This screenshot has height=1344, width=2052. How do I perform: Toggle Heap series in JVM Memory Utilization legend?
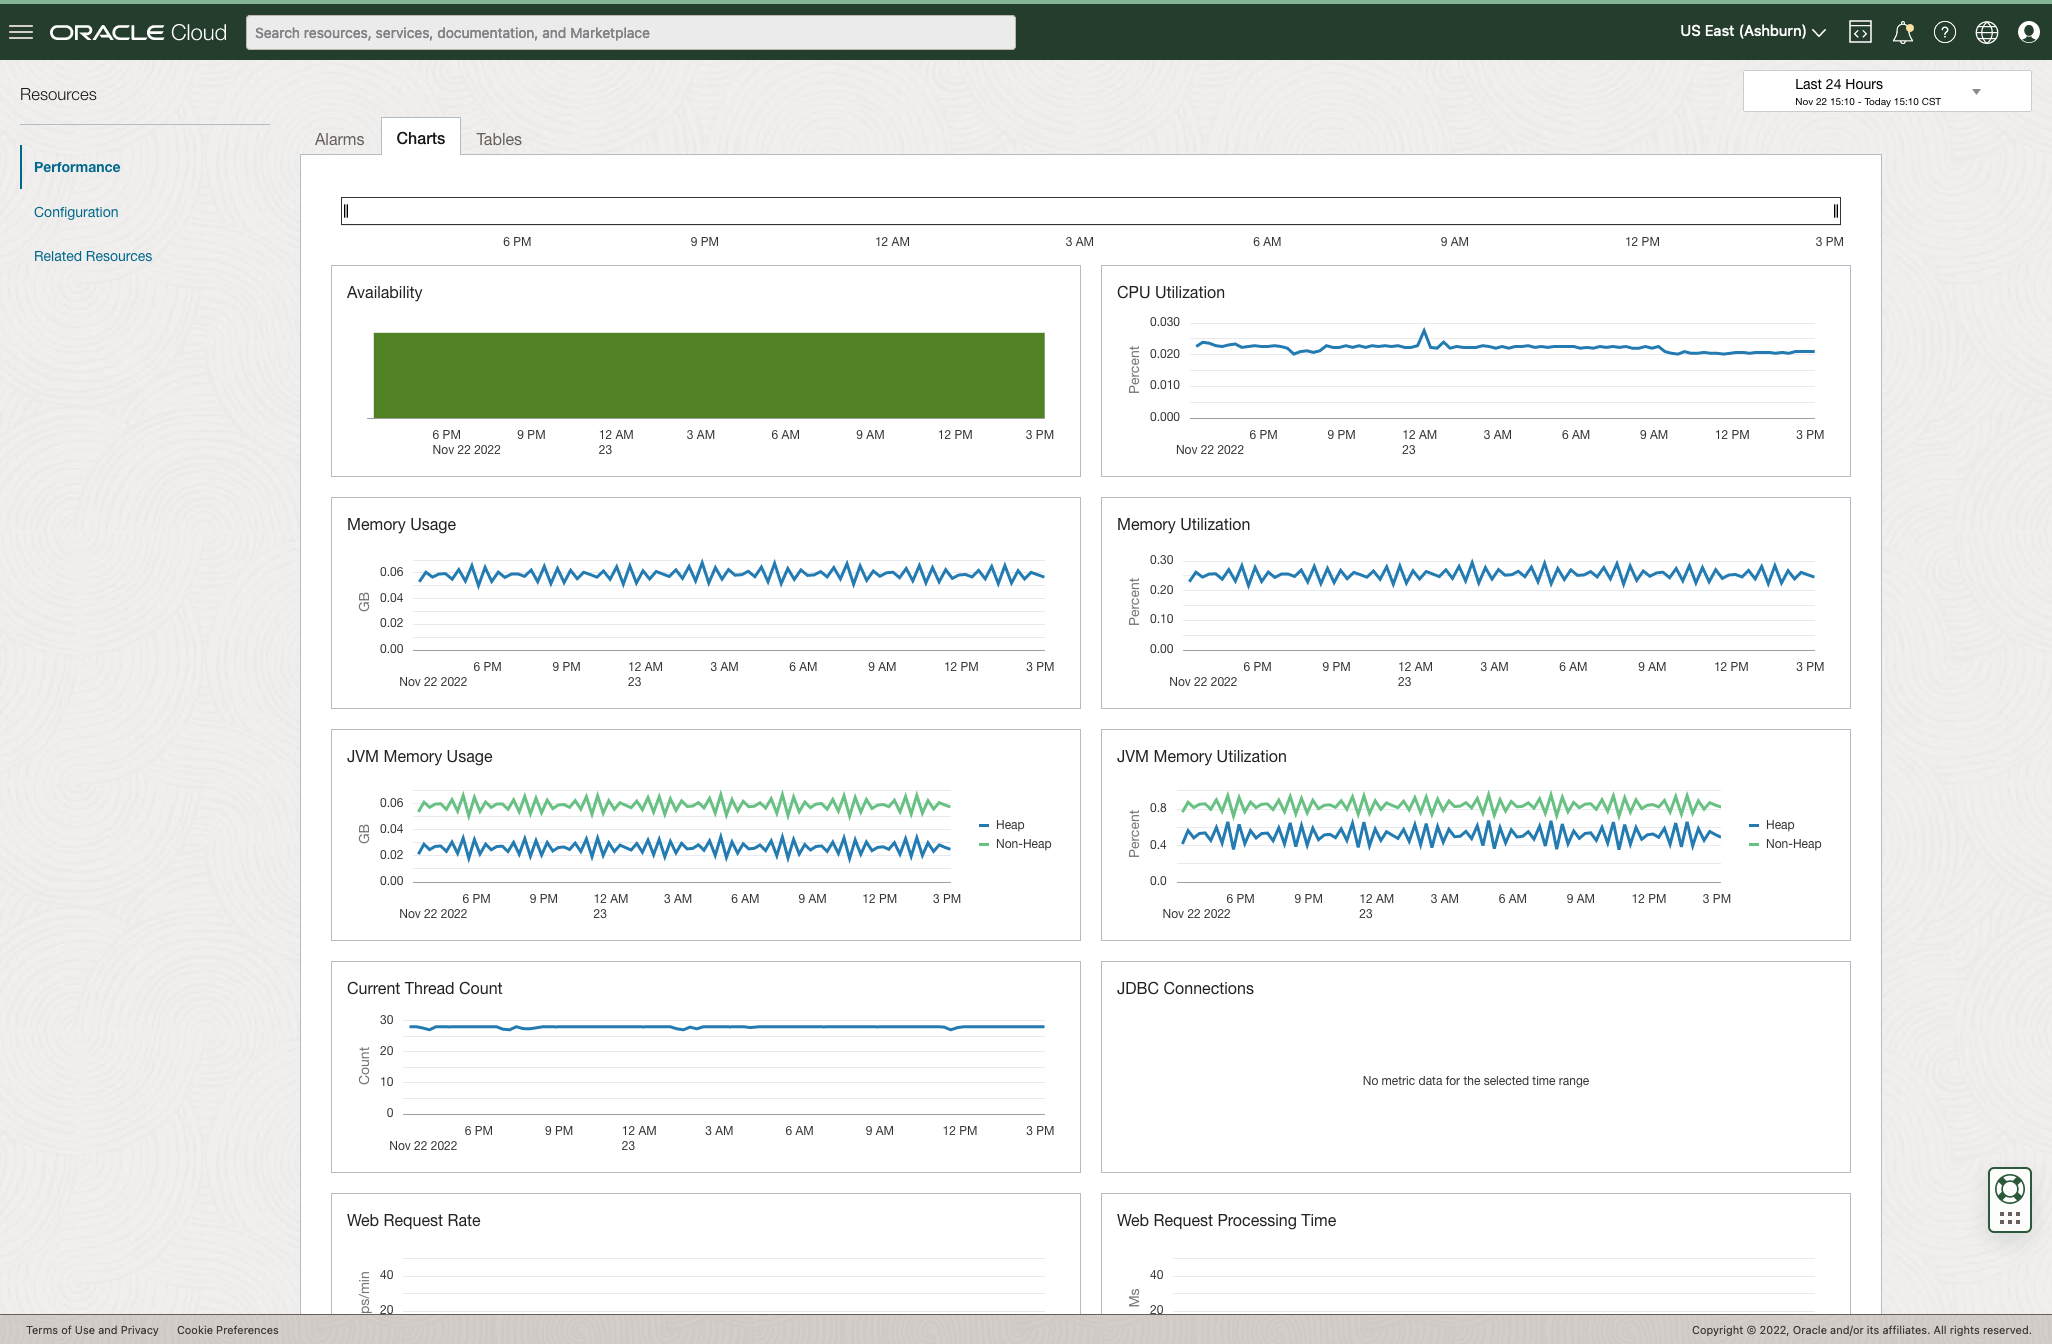pyautogui.click(x=1779, y=825)
